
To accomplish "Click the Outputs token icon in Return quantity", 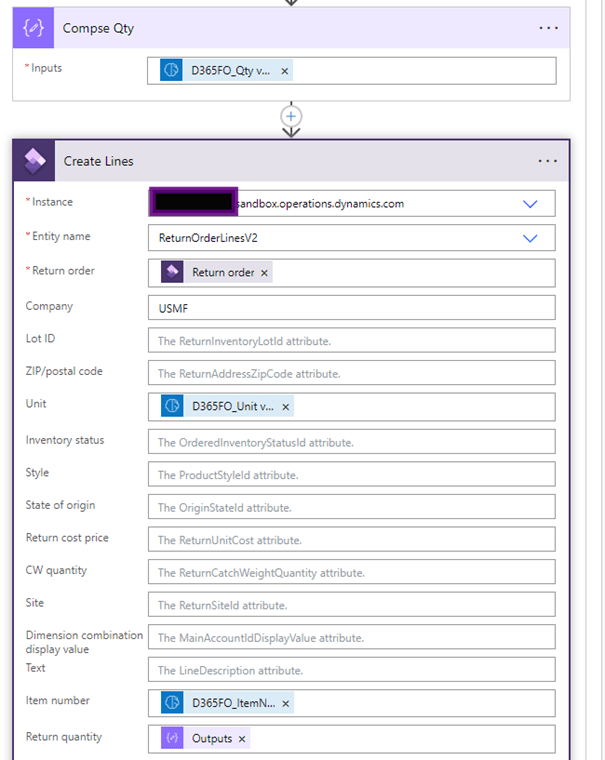I will 172,739.
